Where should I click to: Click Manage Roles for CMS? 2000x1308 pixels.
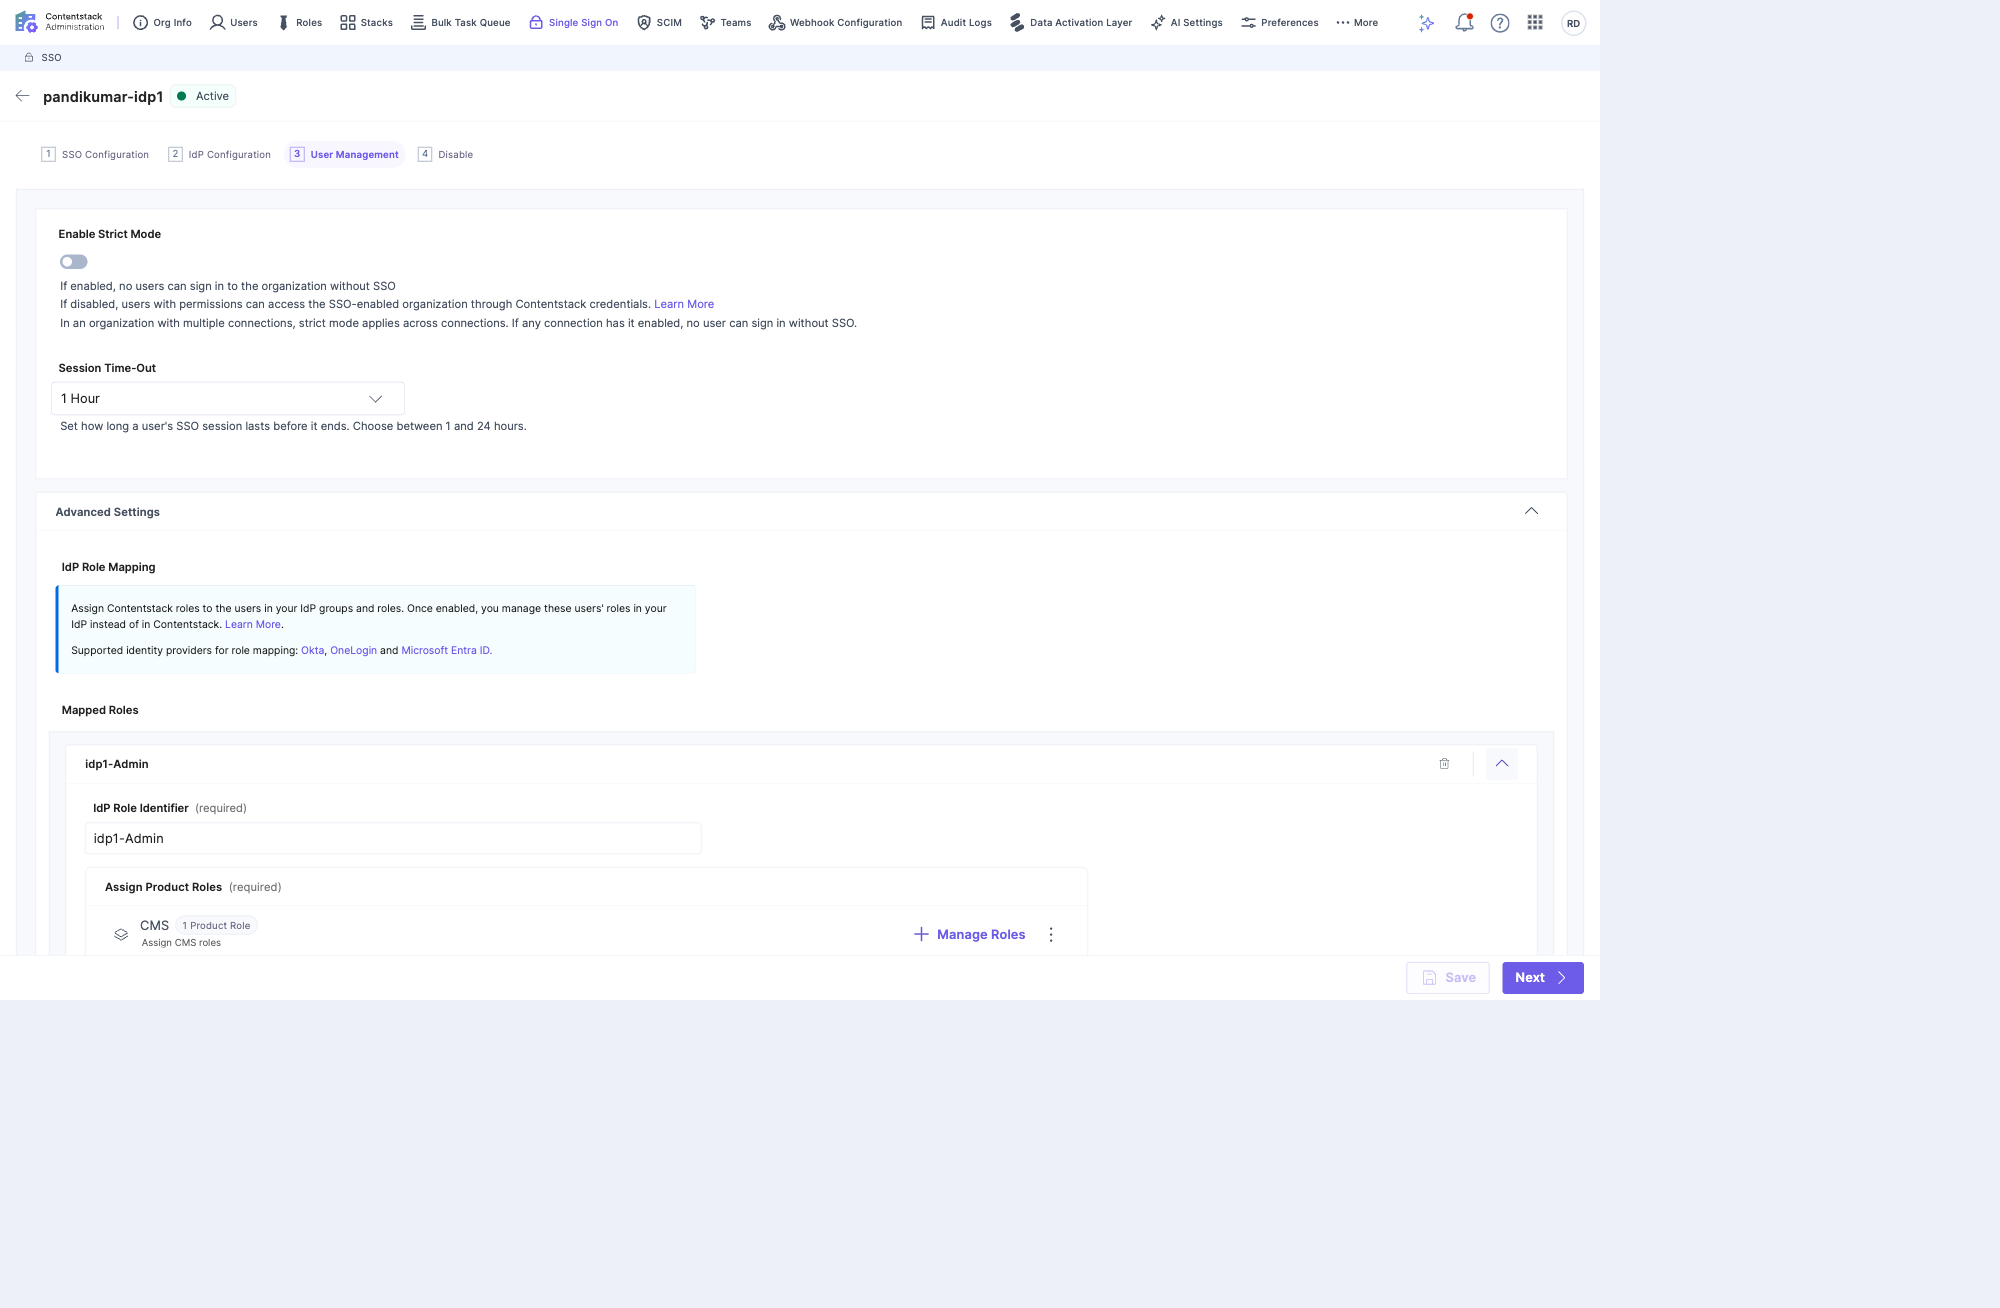click(970, 934)
